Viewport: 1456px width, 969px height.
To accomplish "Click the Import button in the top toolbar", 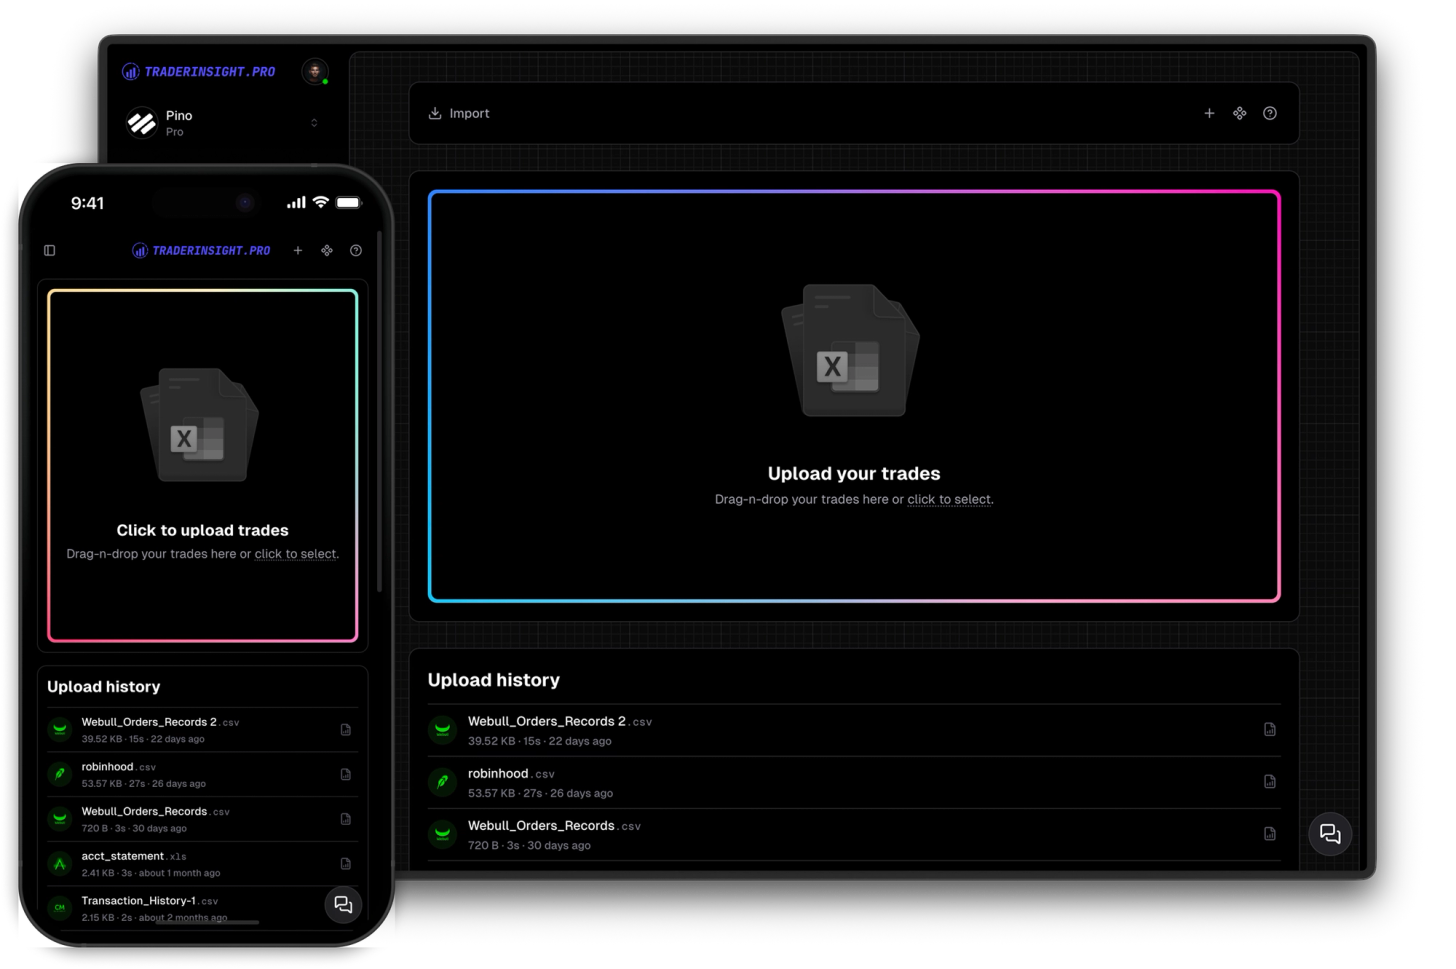I will 459,113.
